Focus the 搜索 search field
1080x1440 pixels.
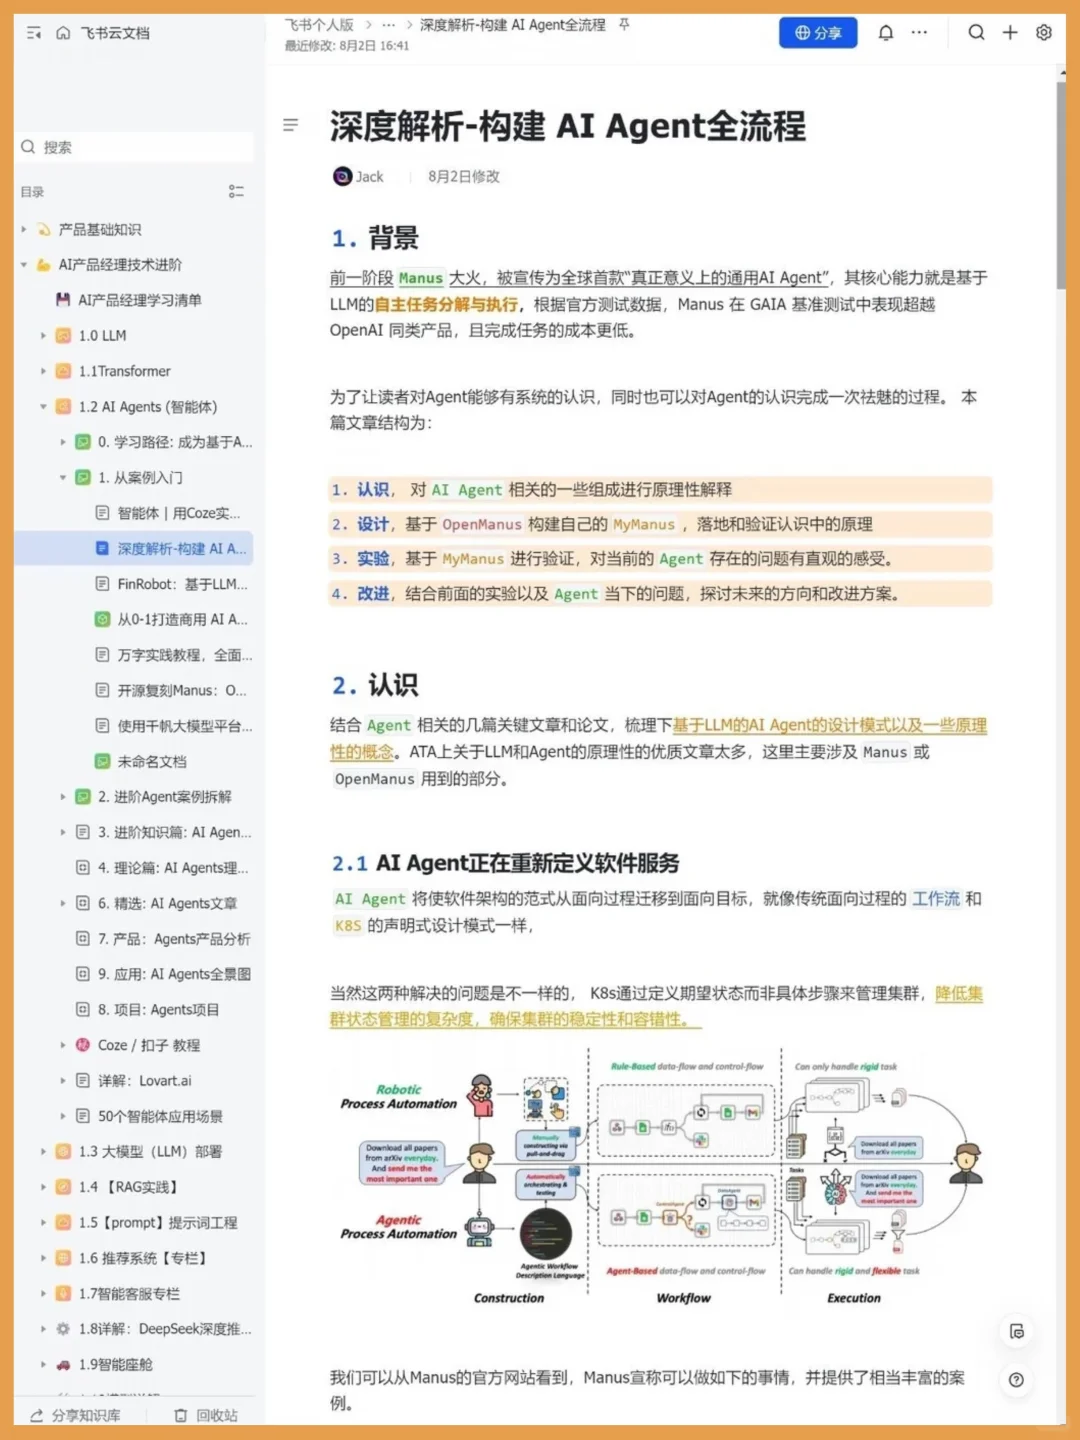135,147
